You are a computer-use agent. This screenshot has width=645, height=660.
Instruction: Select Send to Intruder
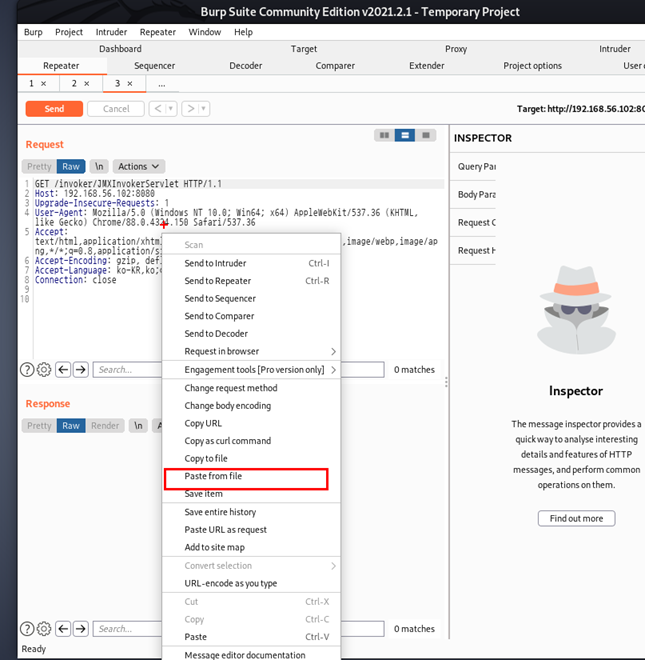click(x=251, y=263)
